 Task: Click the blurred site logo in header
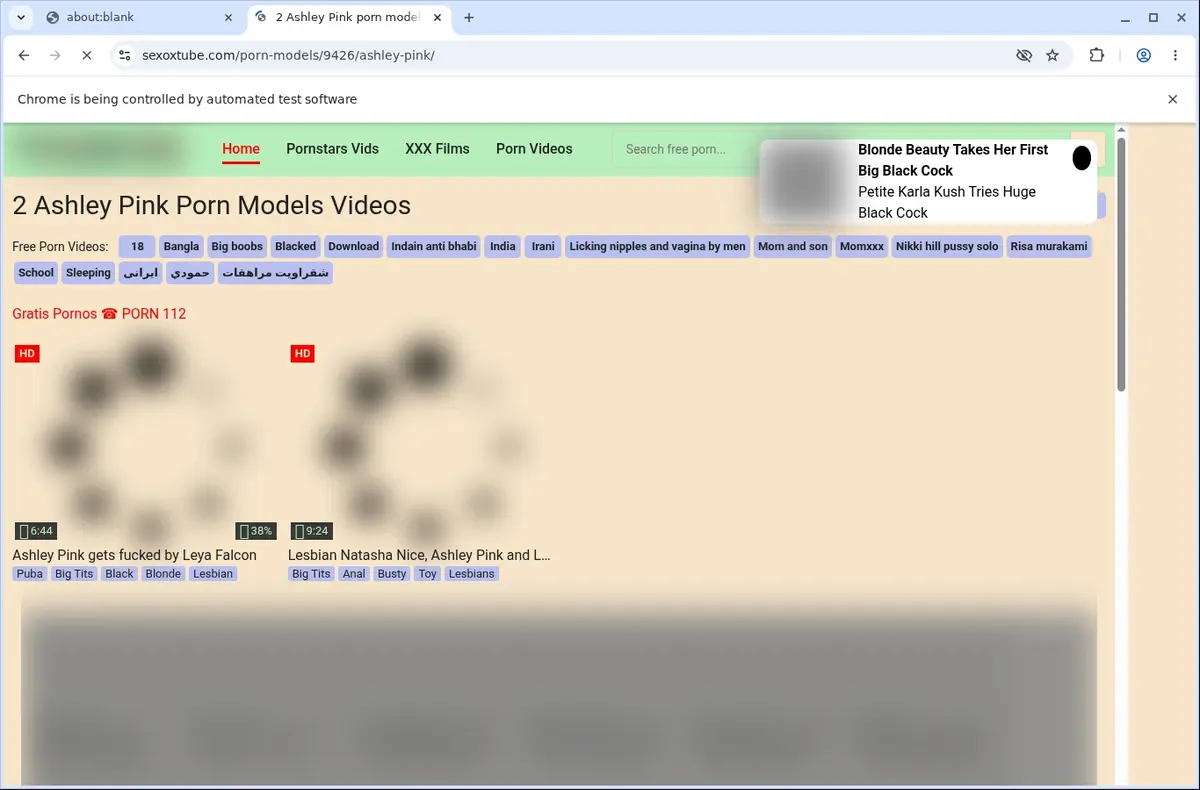102,150
